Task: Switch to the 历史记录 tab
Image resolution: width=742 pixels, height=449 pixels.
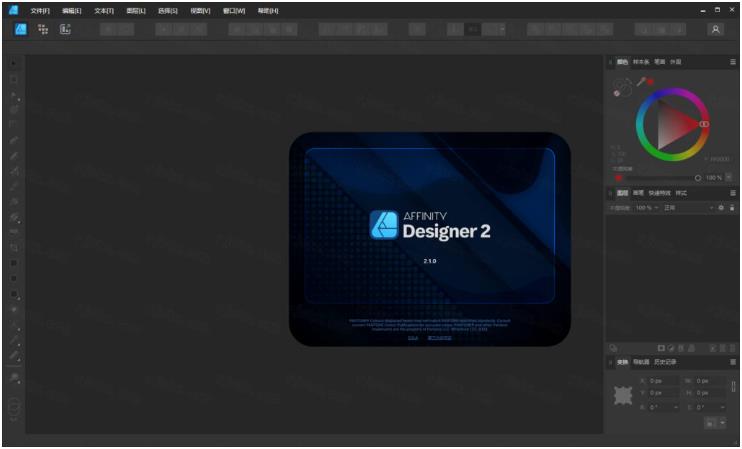Action: [665, 362]
